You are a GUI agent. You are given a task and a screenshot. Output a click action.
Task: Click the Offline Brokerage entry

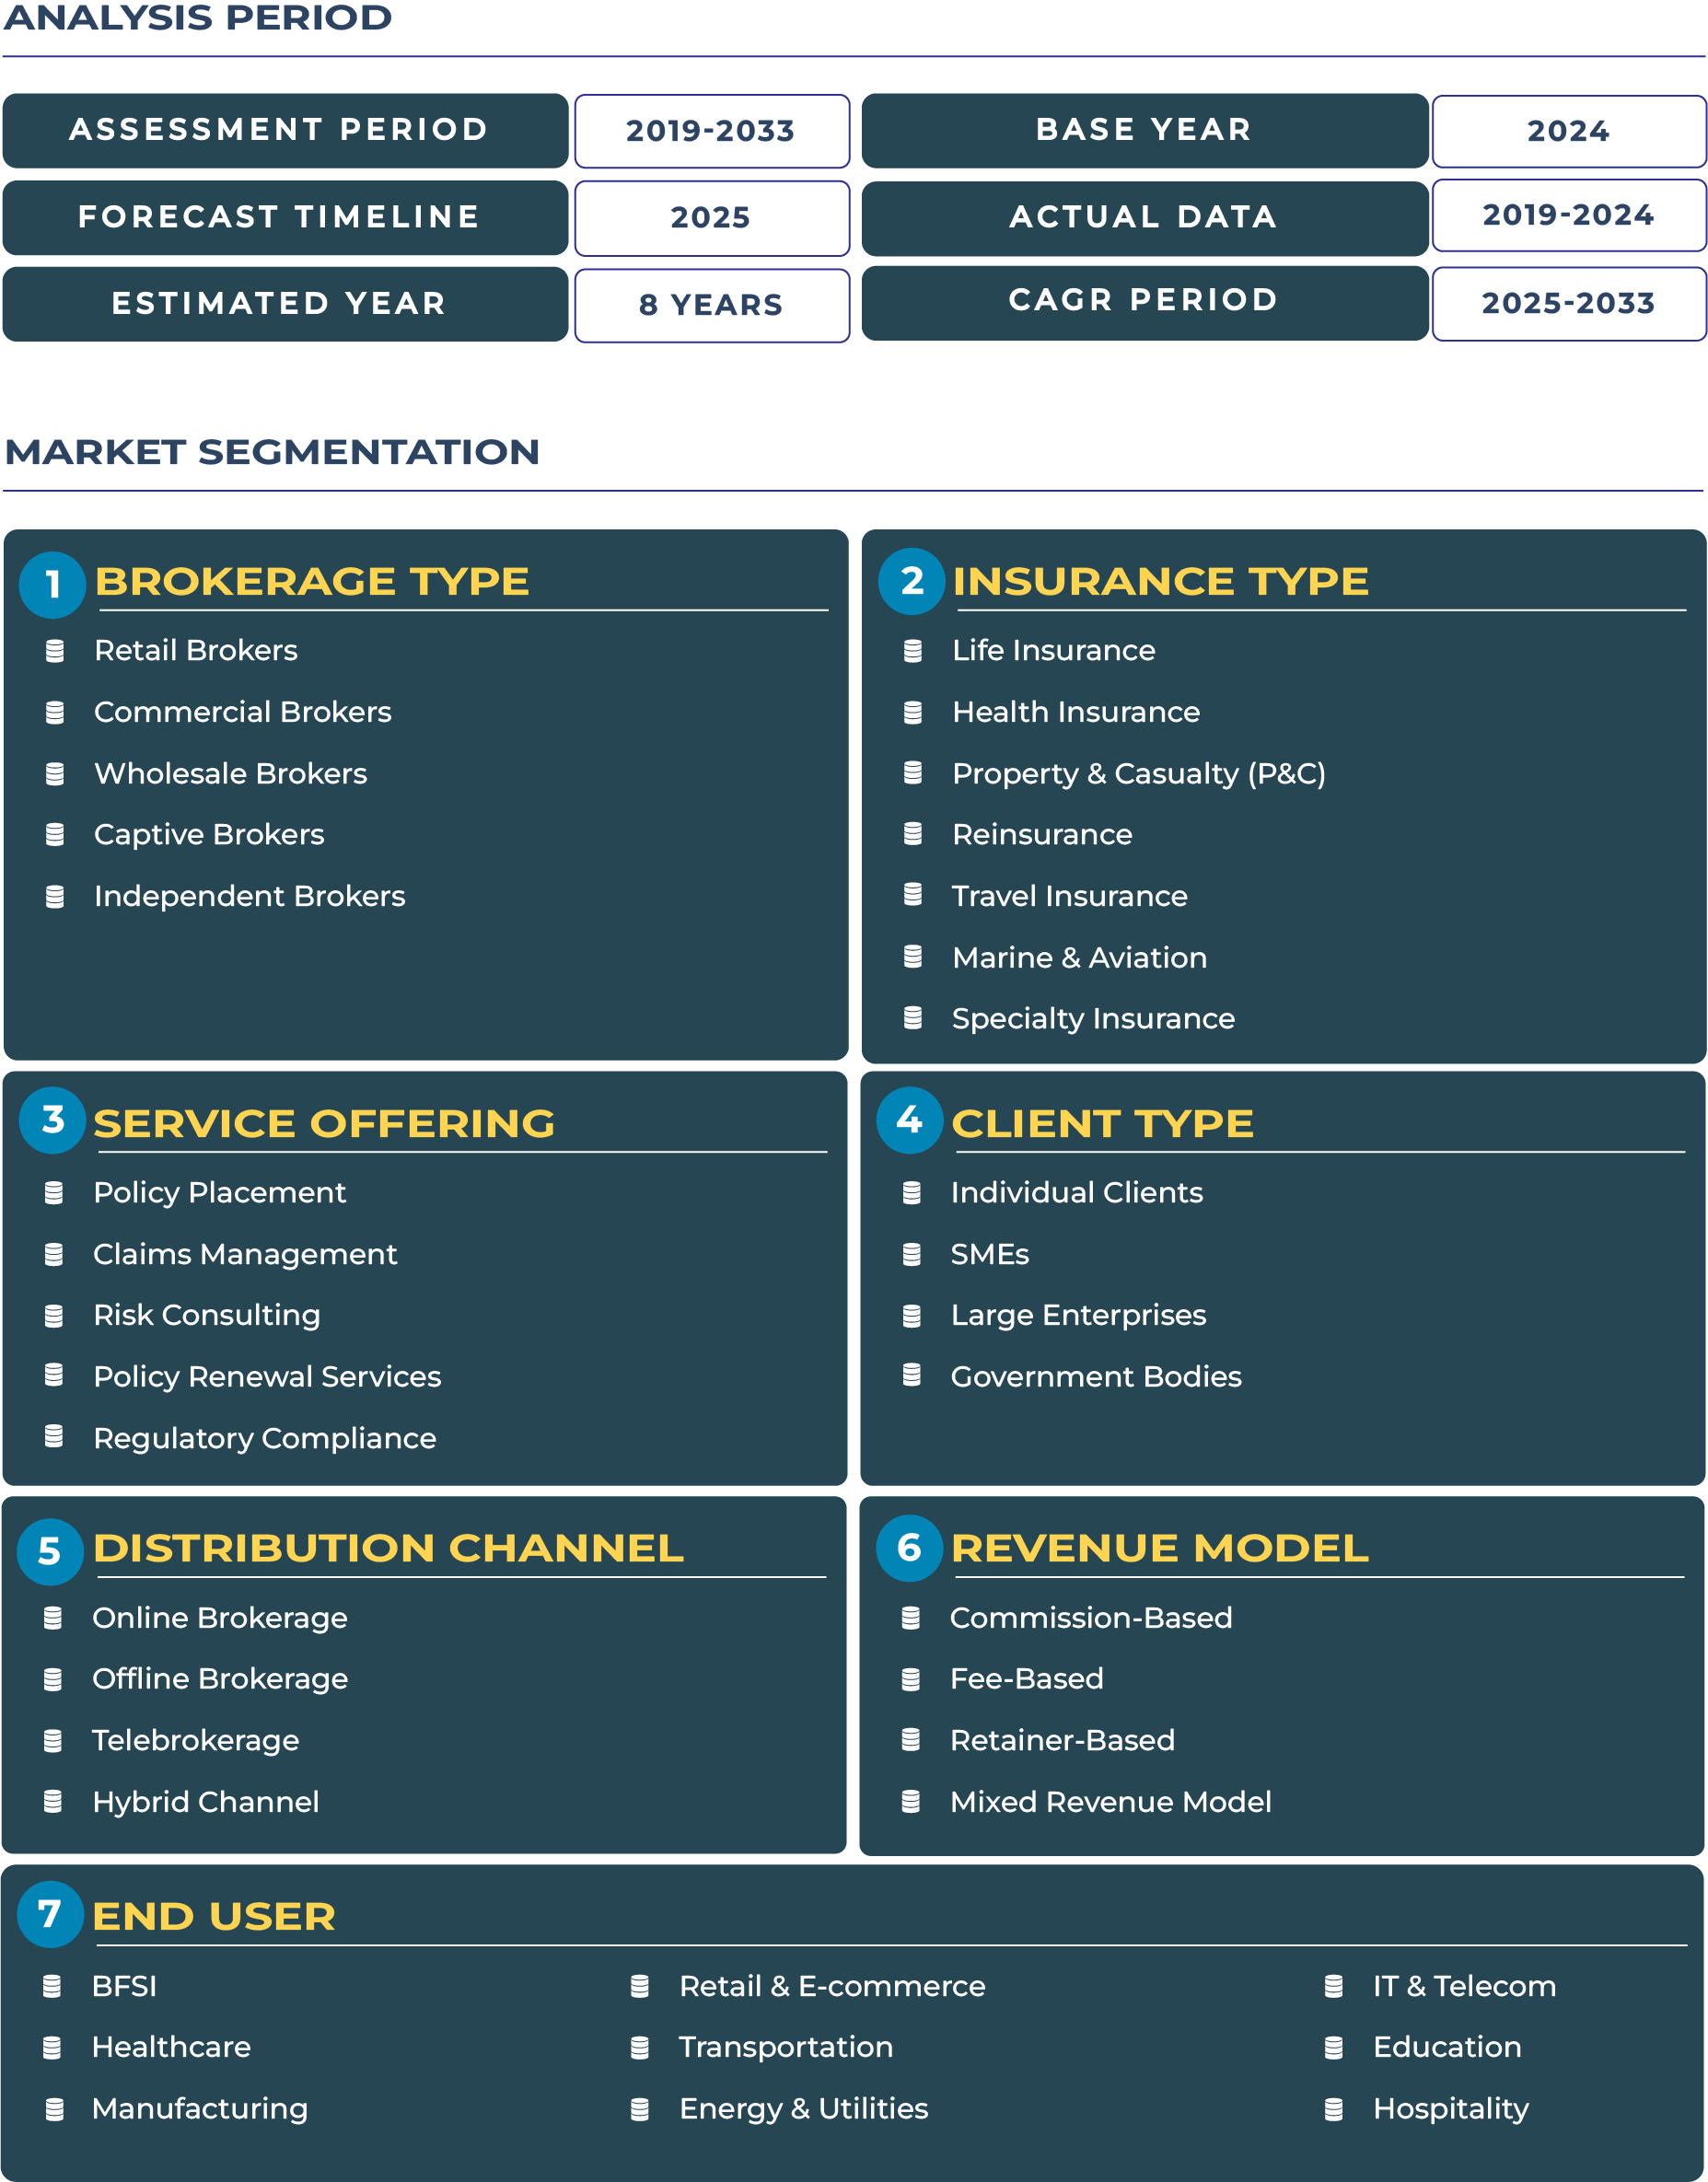pyautogui.click(x=220, y=1679)
